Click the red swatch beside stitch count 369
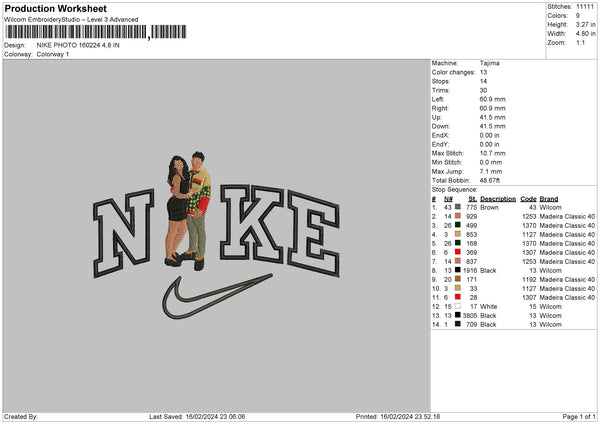Viewport: 600px width, 424px height. click(x=458, y=252)
